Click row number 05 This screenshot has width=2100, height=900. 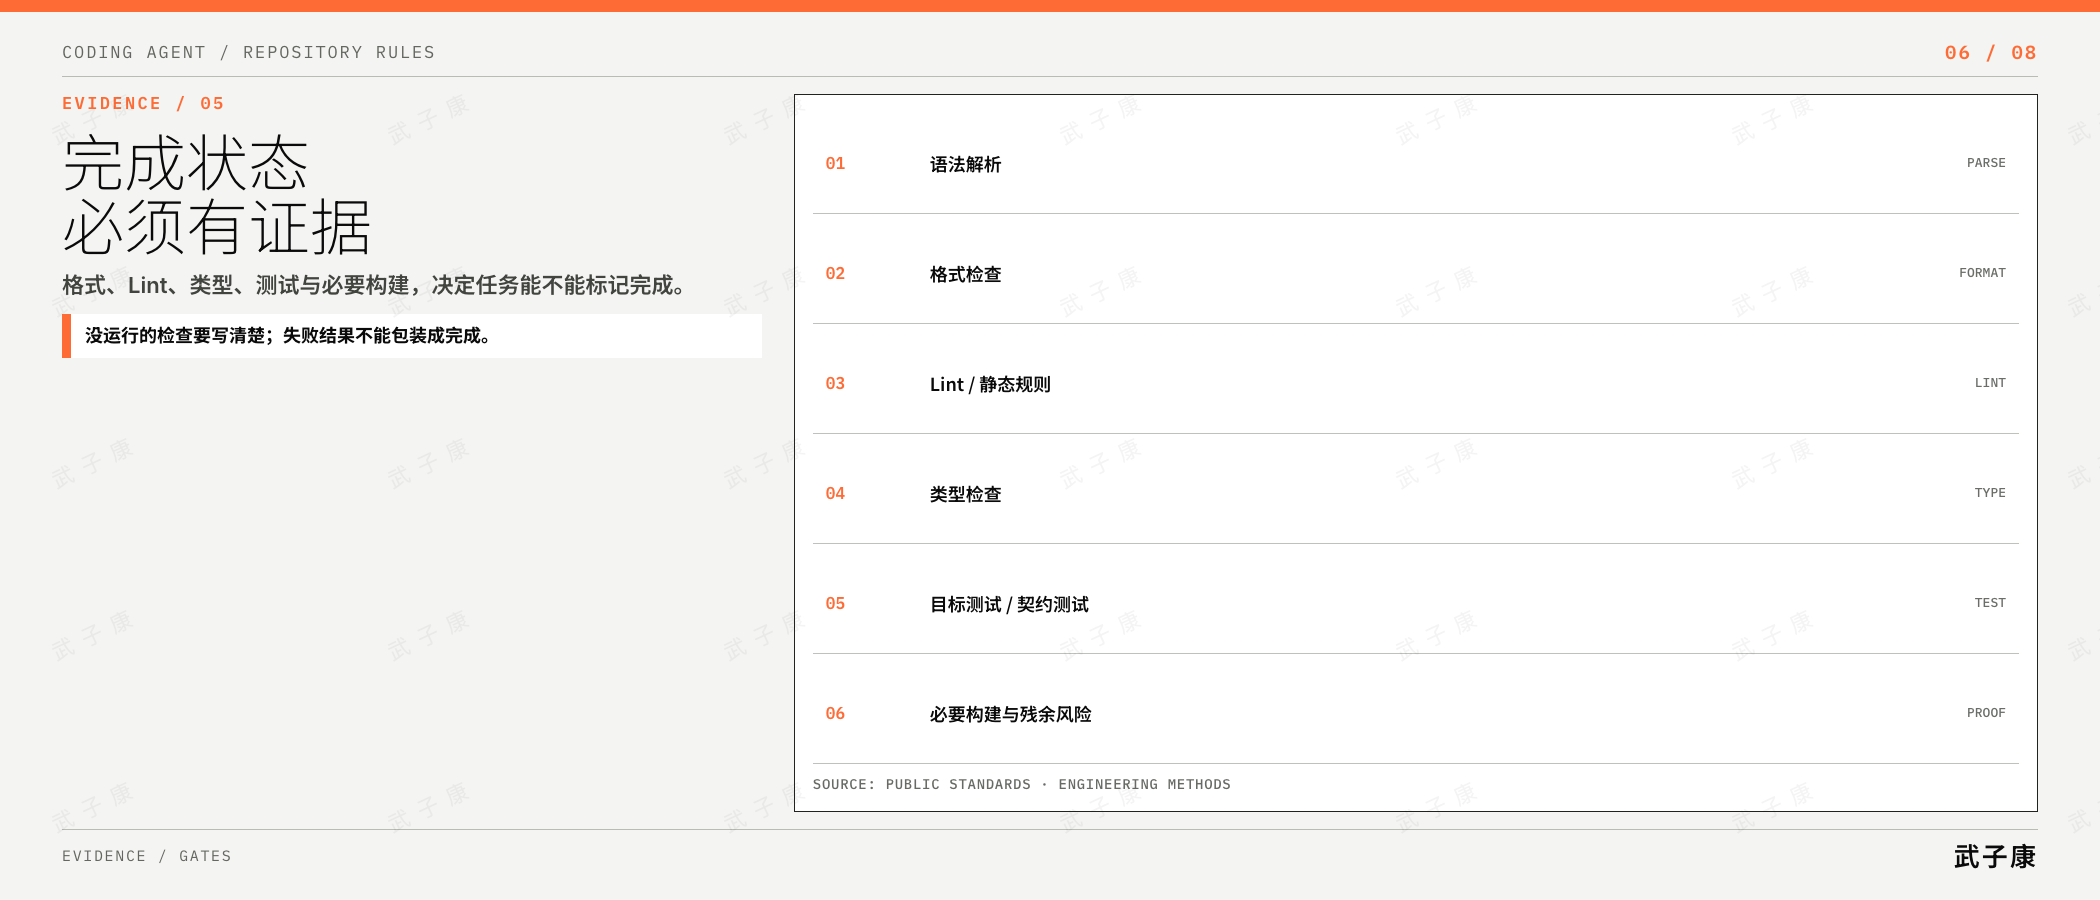pyautogui.click(x=835, y=603)
